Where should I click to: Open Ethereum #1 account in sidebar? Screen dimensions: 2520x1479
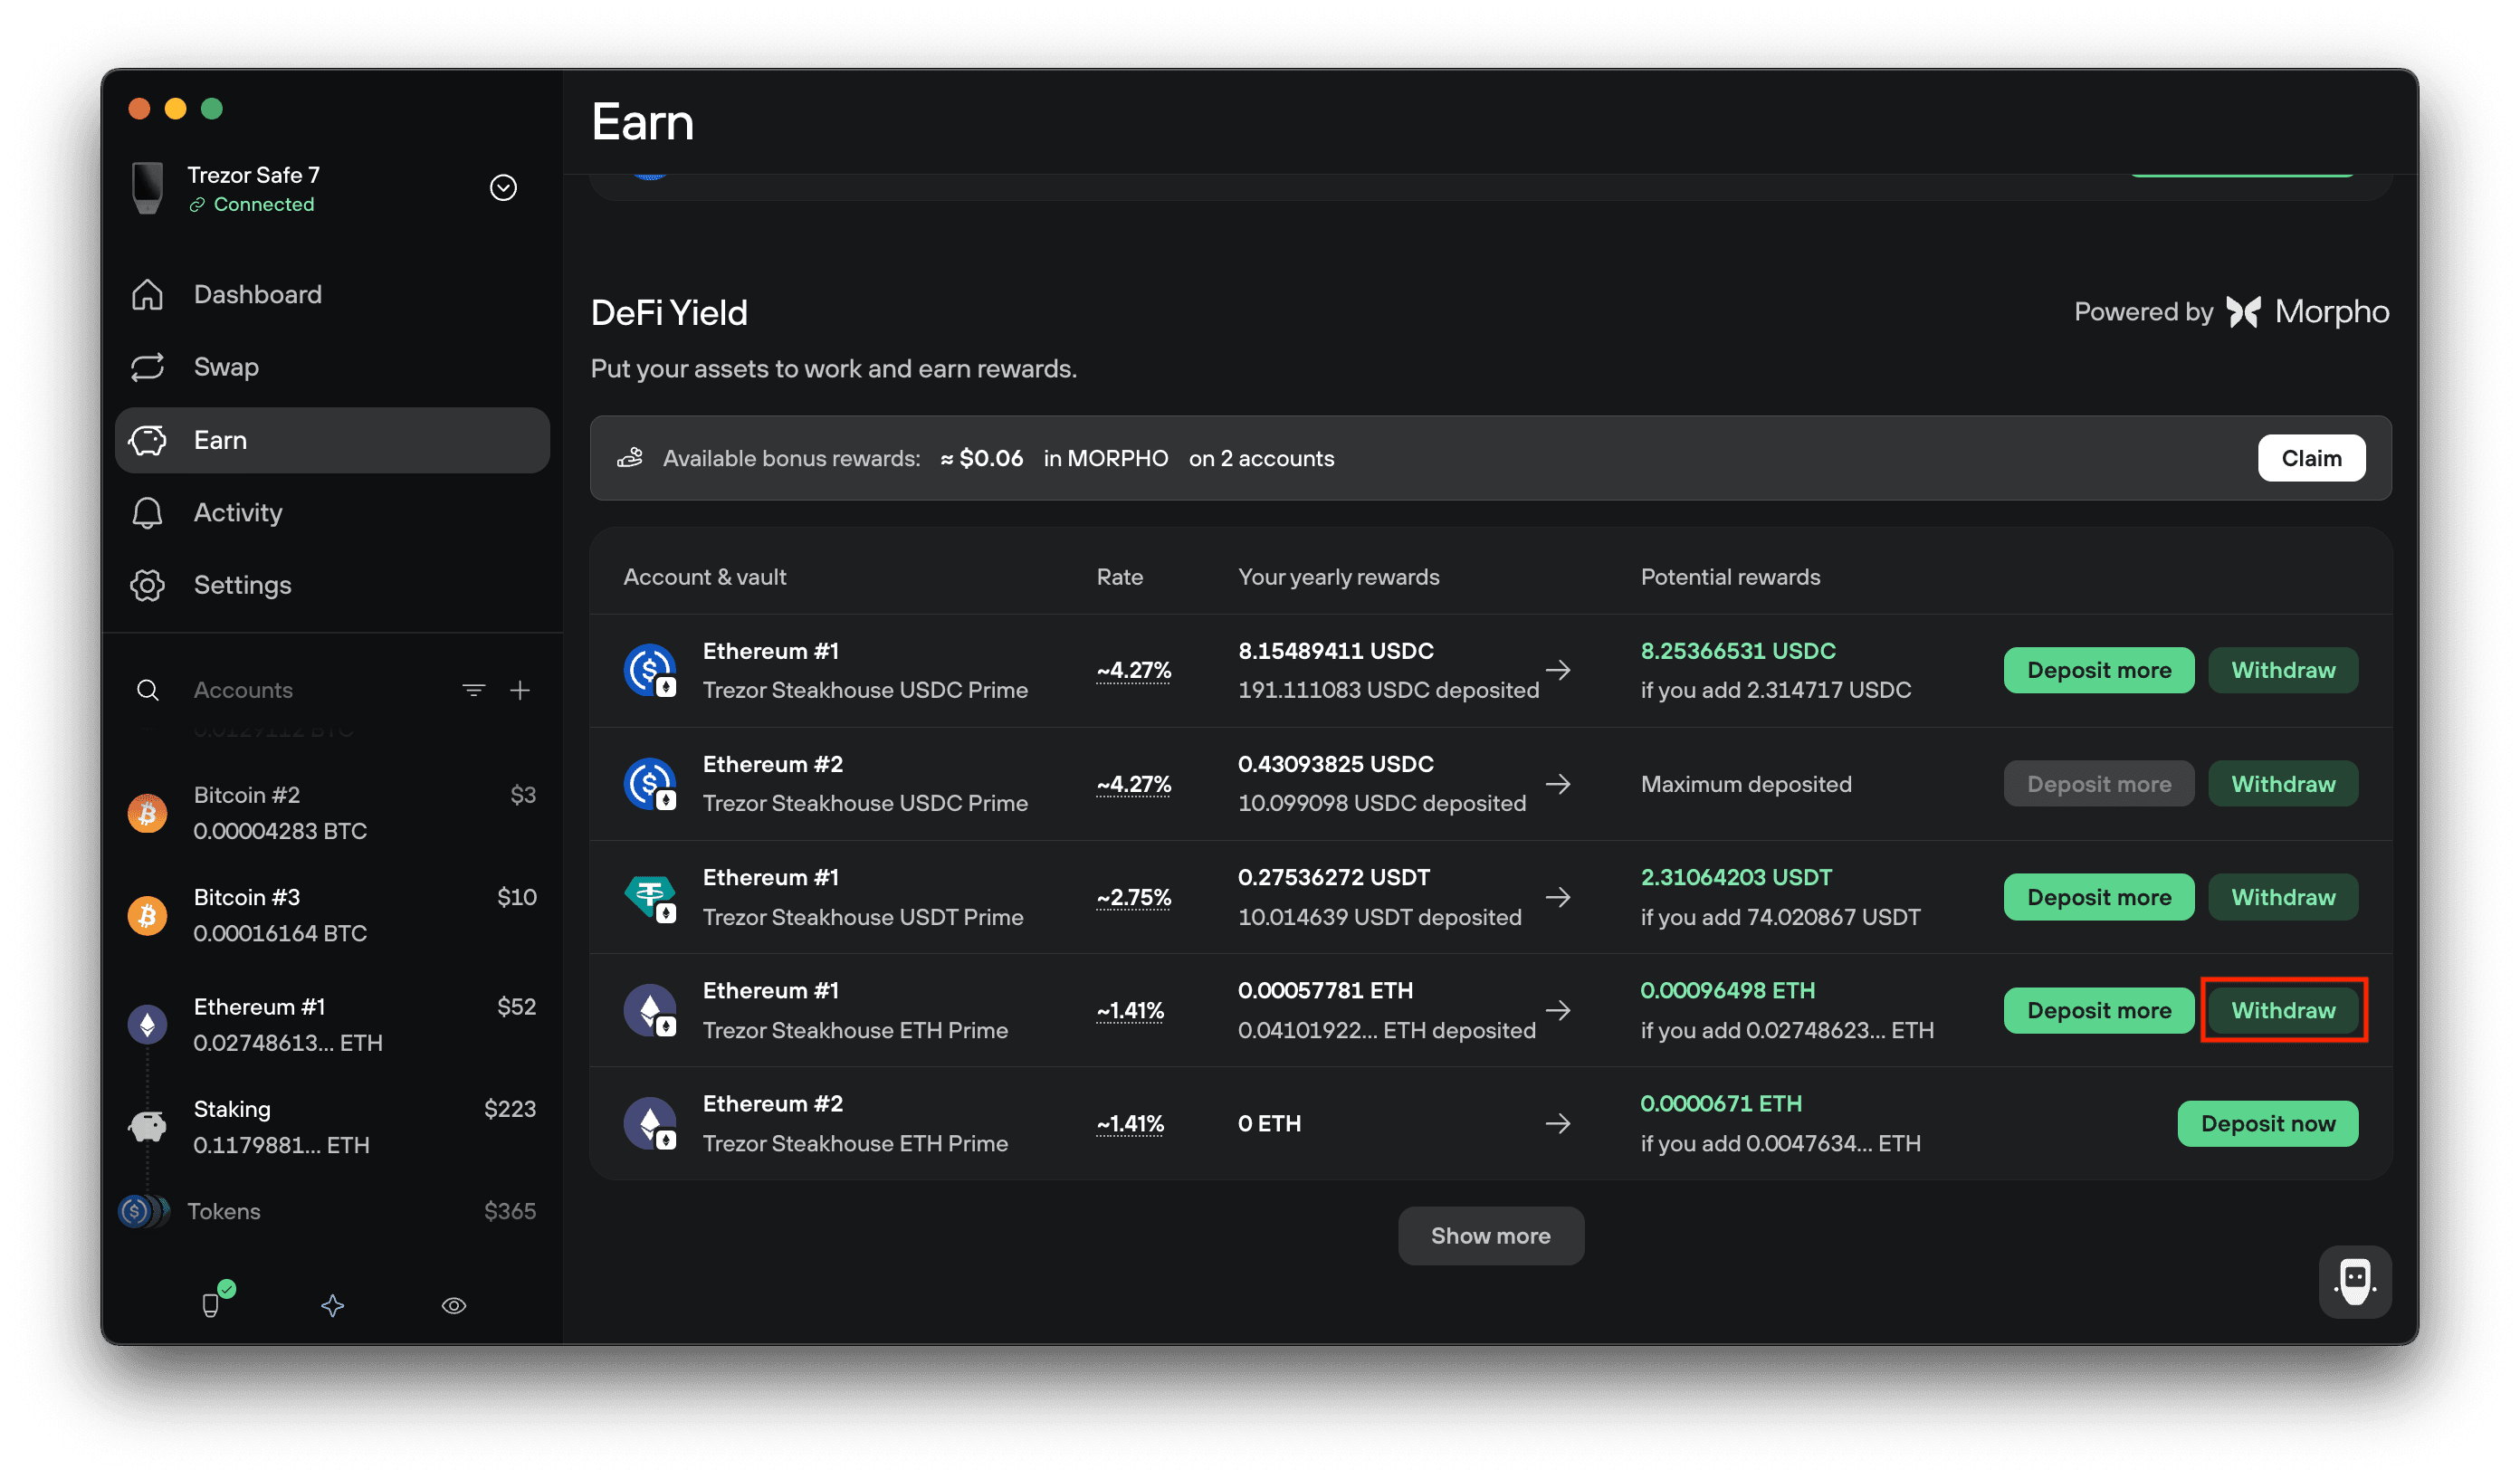332,1024
